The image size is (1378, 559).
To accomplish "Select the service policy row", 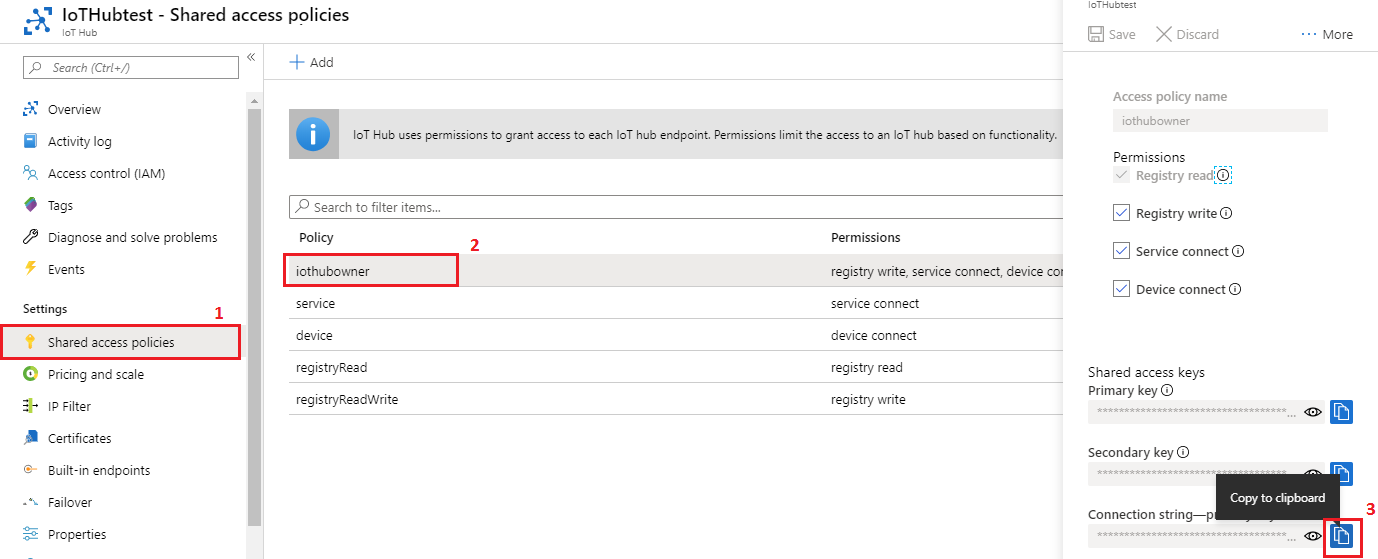I will pos(675,303).
